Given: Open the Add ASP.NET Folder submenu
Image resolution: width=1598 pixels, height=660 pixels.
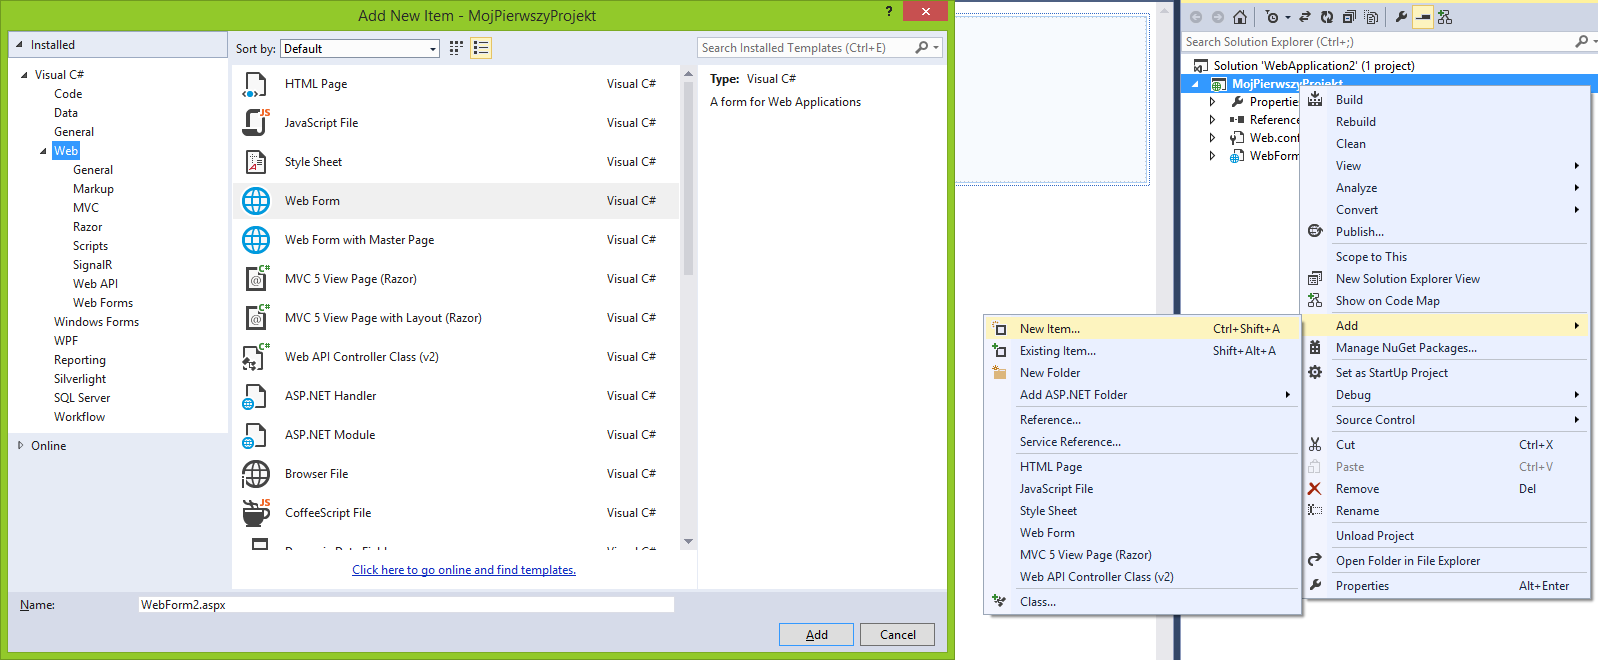Looking at the screenshot, I should (x=1143, y=395).
